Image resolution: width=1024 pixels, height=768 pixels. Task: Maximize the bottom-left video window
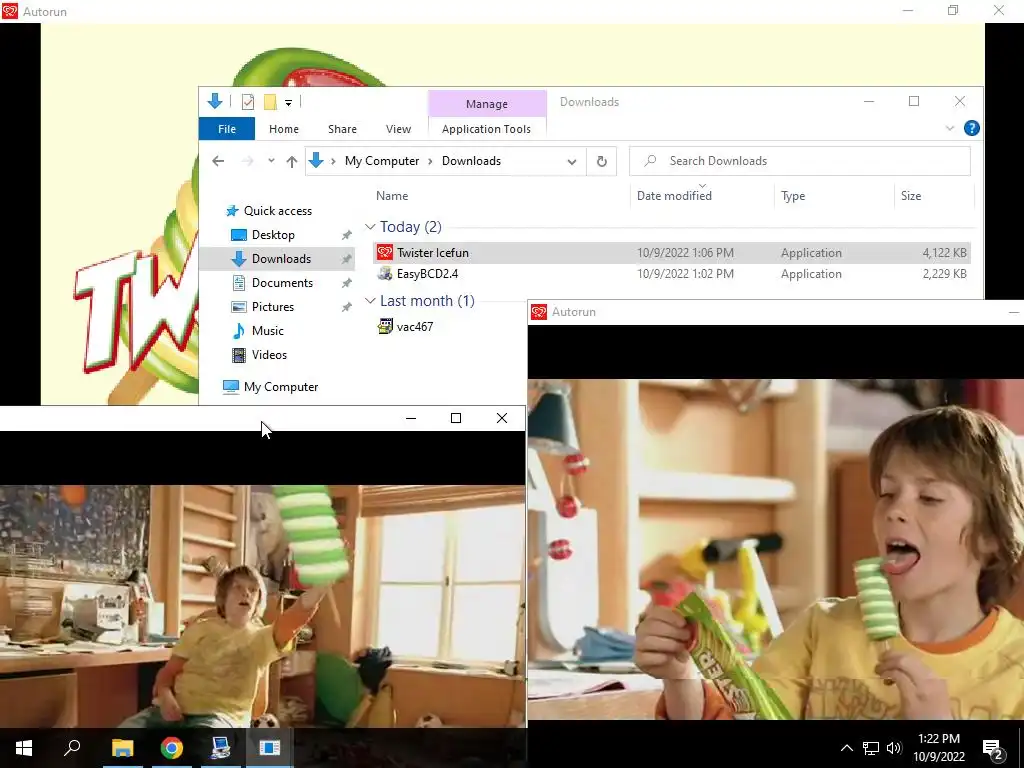456,418
